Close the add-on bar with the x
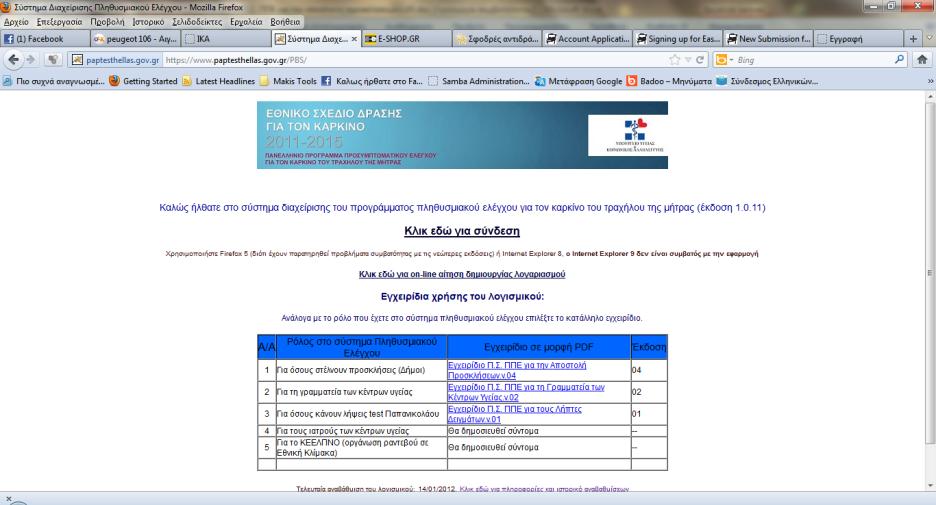 tap(8, 498)
